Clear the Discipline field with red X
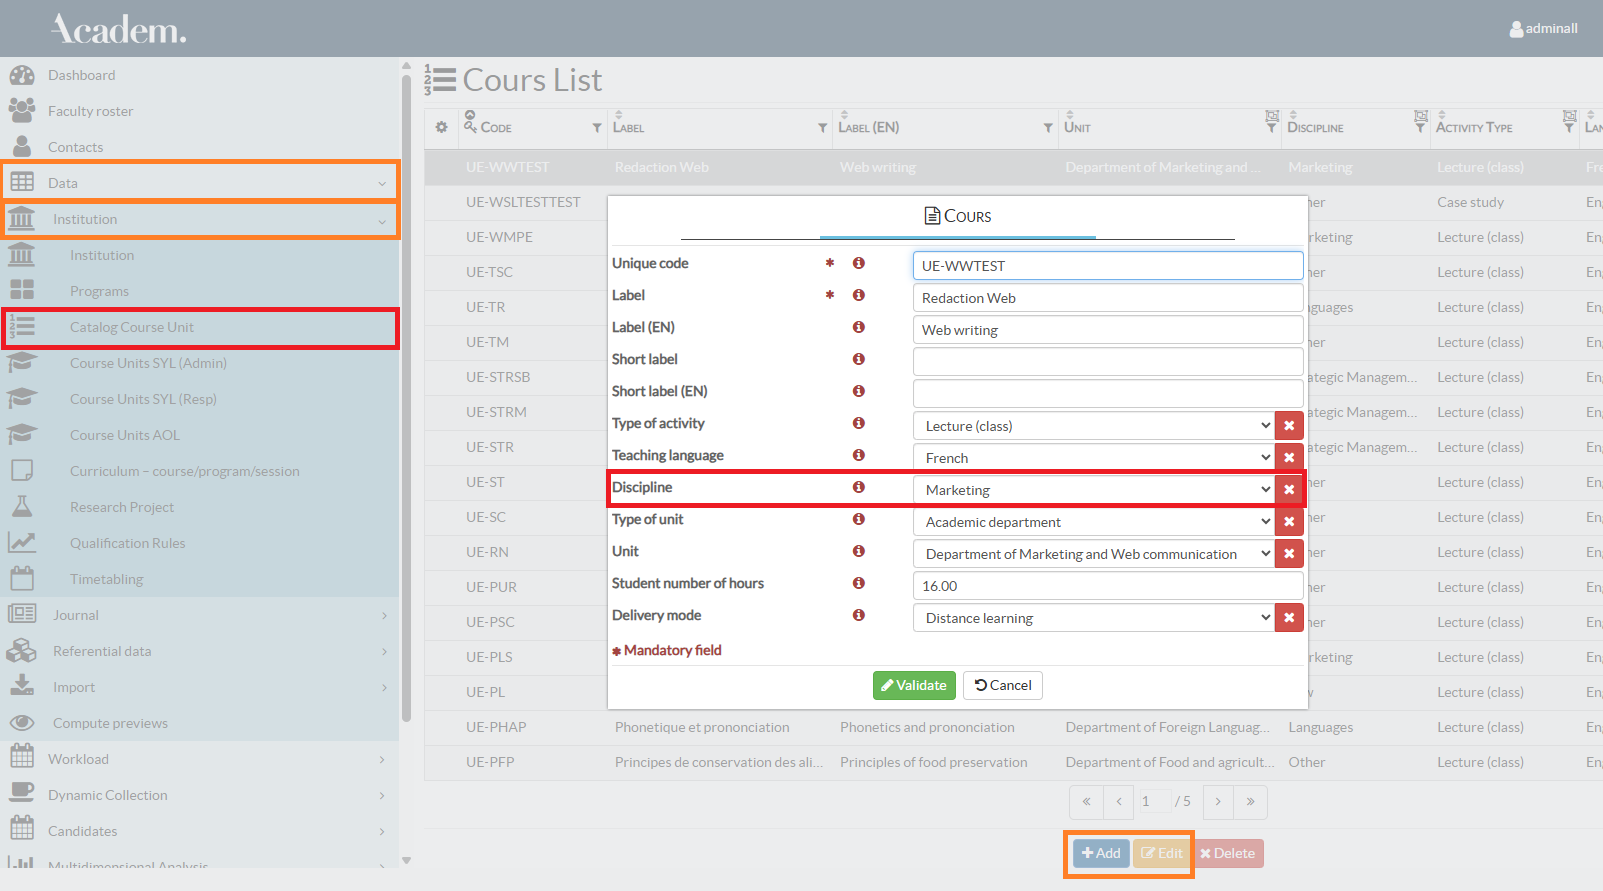This screenshot has width=1603, height=891. [1289, 490]
